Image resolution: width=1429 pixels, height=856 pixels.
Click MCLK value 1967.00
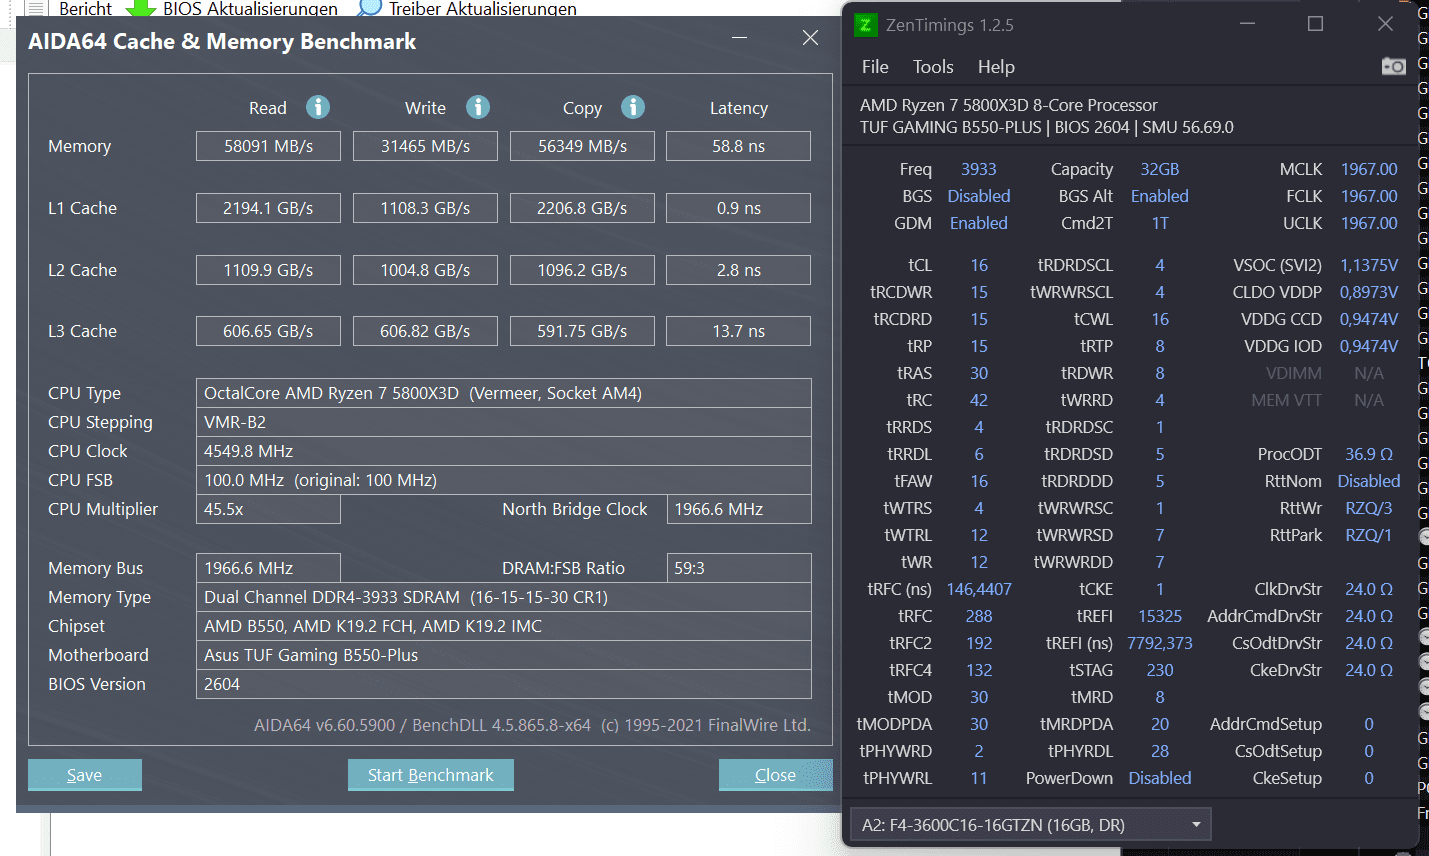click(1369, 169)
